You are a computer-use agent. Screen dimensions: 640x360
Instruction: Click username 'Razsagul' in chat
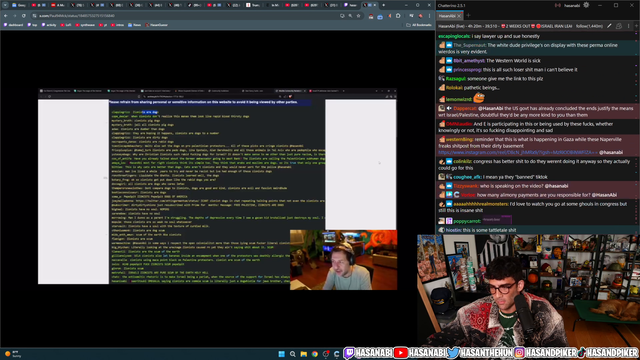coord(456,79)
